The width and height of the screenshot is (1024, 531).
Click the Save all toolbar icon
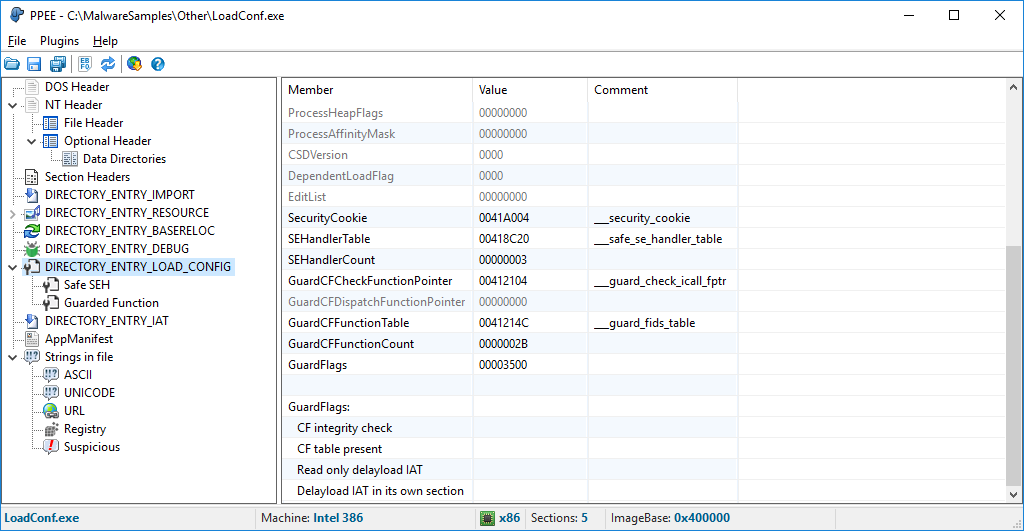57,64
